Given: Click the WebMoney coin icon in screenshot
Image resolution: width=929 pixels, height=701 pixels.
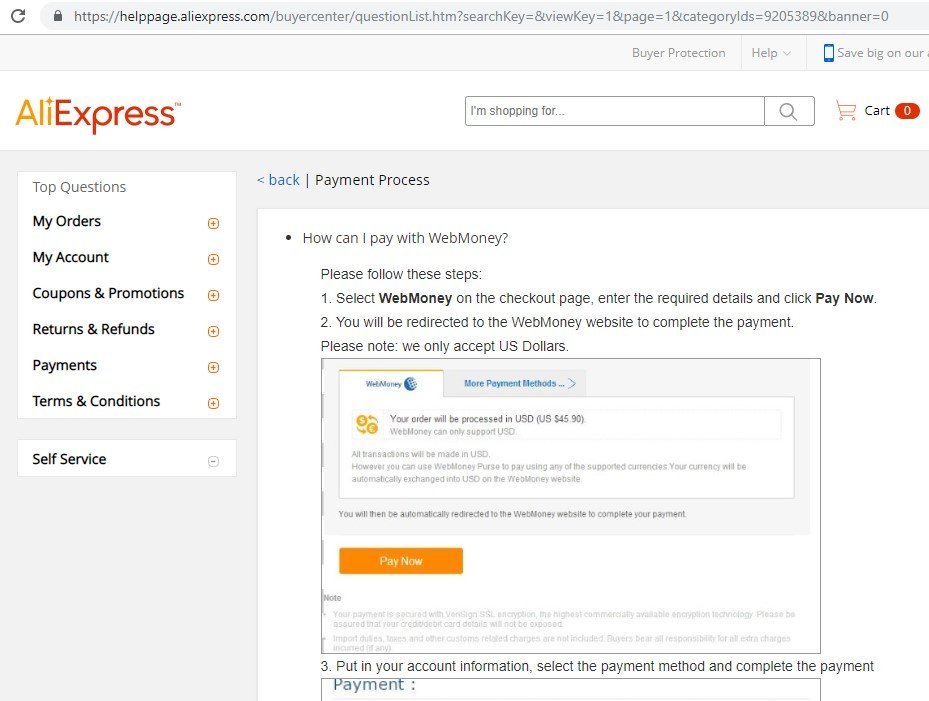Looking at the screenshot, I should (367, 425).
